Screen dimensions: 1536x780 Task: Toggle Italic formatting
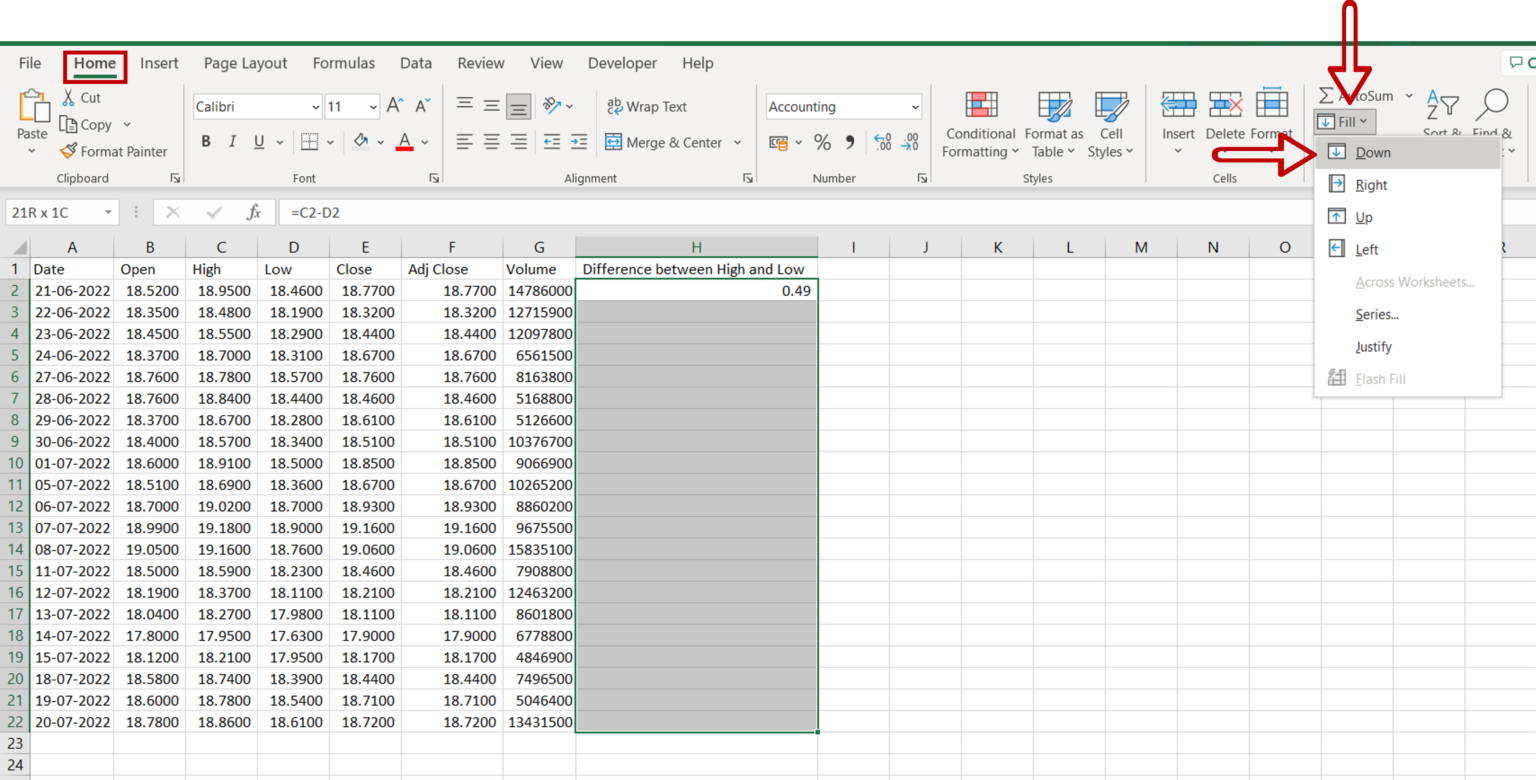tap(232, 142)
